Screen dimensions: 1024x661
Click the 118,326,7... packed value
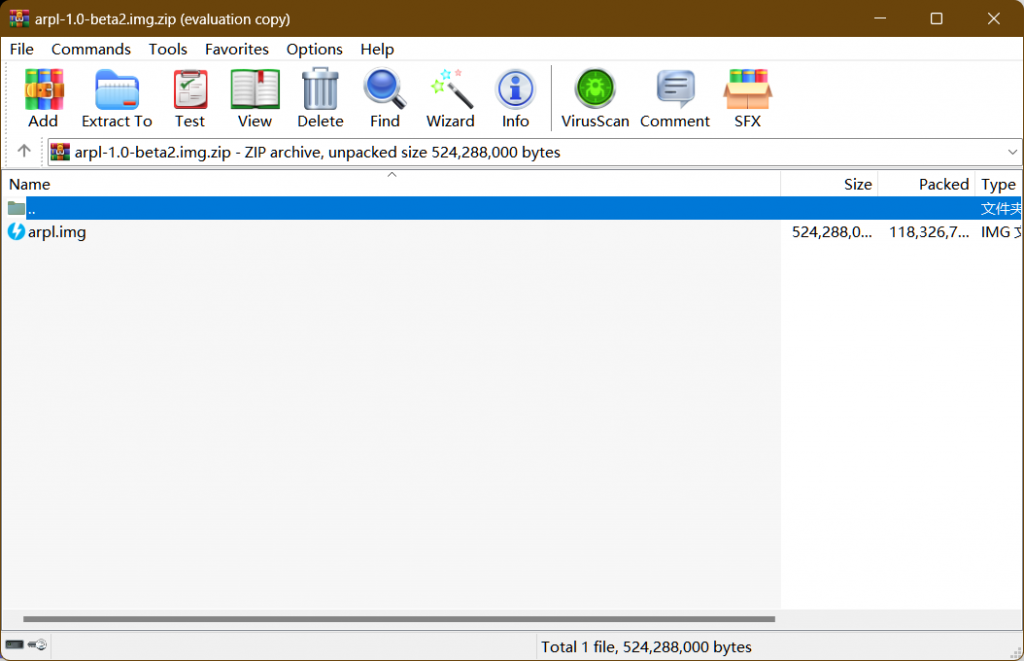[x=929, y=232]
